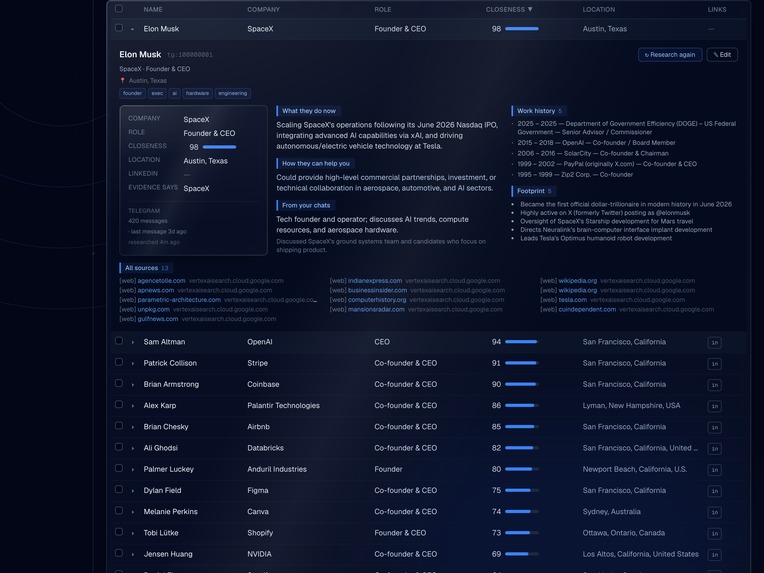Image resolution: width=764 pixels, height=573 pixels.
Task: Check the Jensen Huang row checkbox
Action: pos(119,553)
